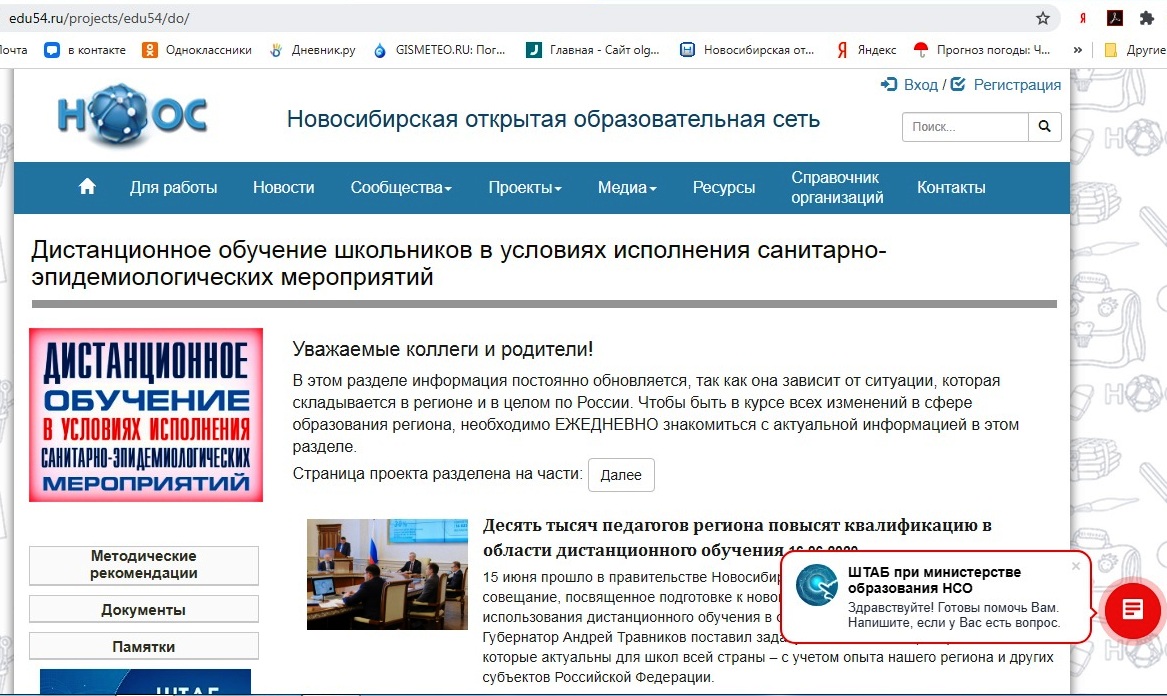The height and width of the screenshot is (696, 1167).
Task: Close the ШТАБ chat popup
Action: click(1075, 566)
